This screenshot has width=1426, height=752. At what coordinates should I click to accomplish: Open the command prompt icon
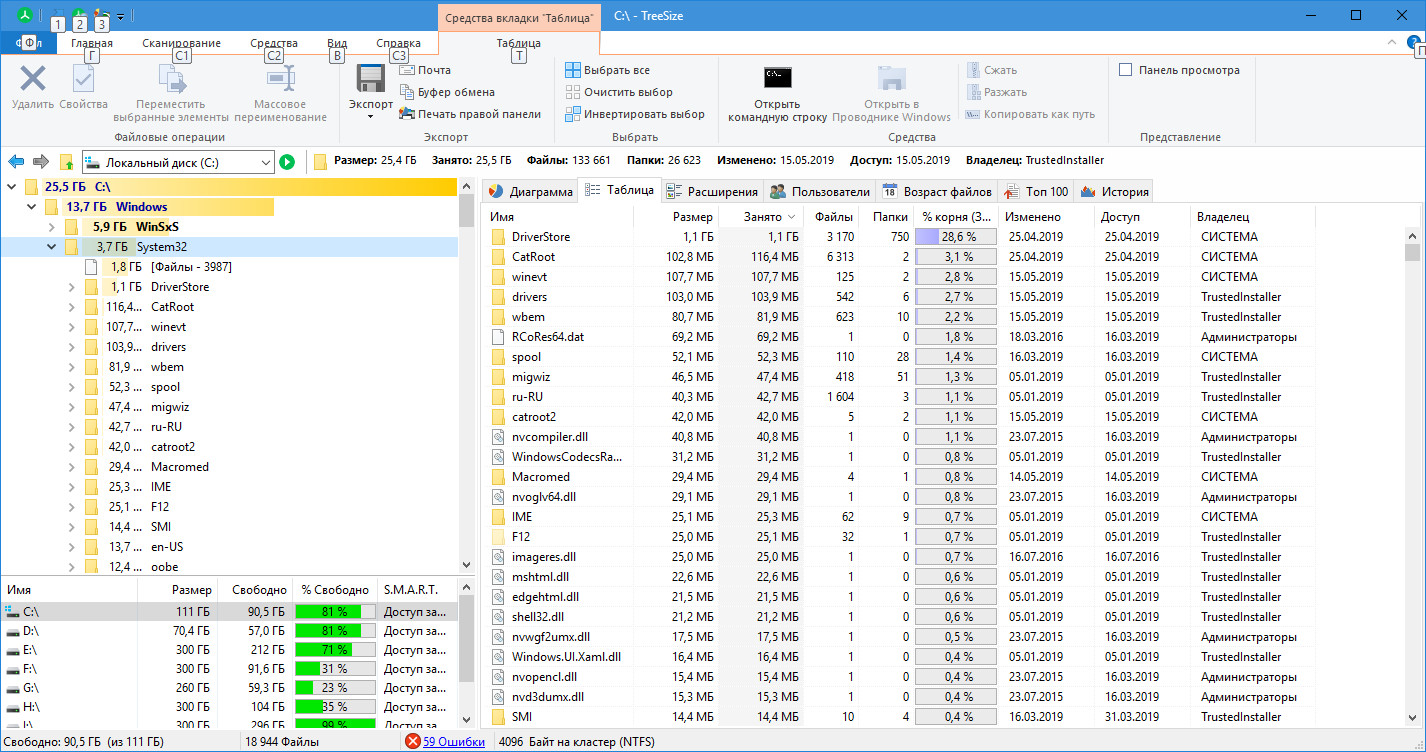click(777, 79)
